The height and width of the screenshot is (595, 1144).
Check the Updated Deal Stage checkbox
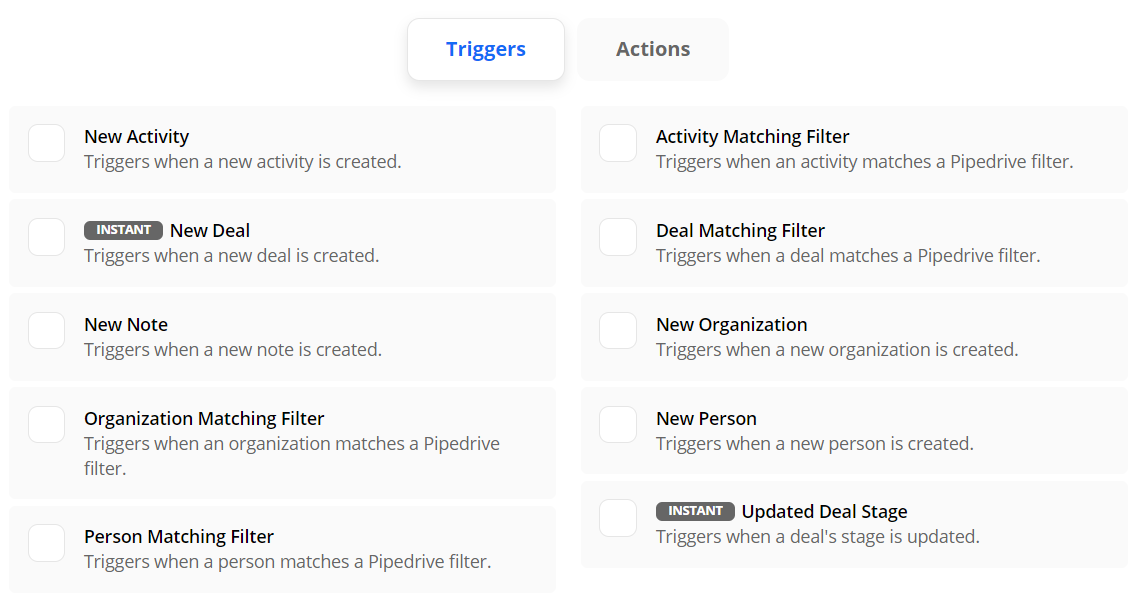[618, 518]
